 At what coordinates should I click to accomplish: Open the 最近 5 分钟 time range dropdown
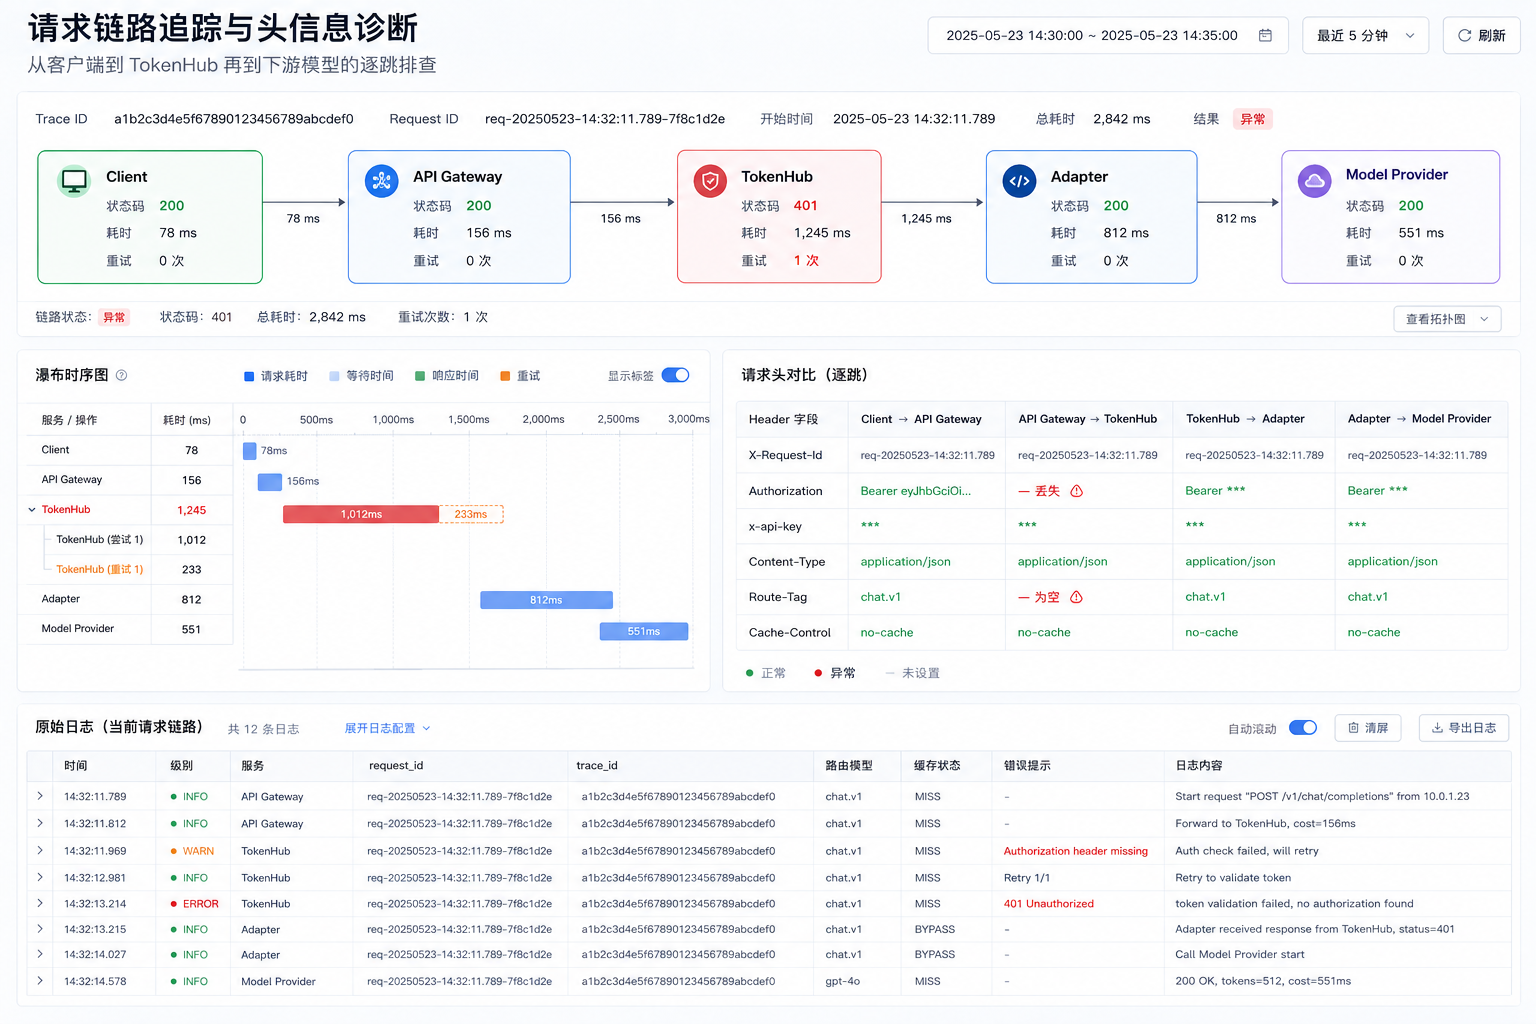(1365, 35)
